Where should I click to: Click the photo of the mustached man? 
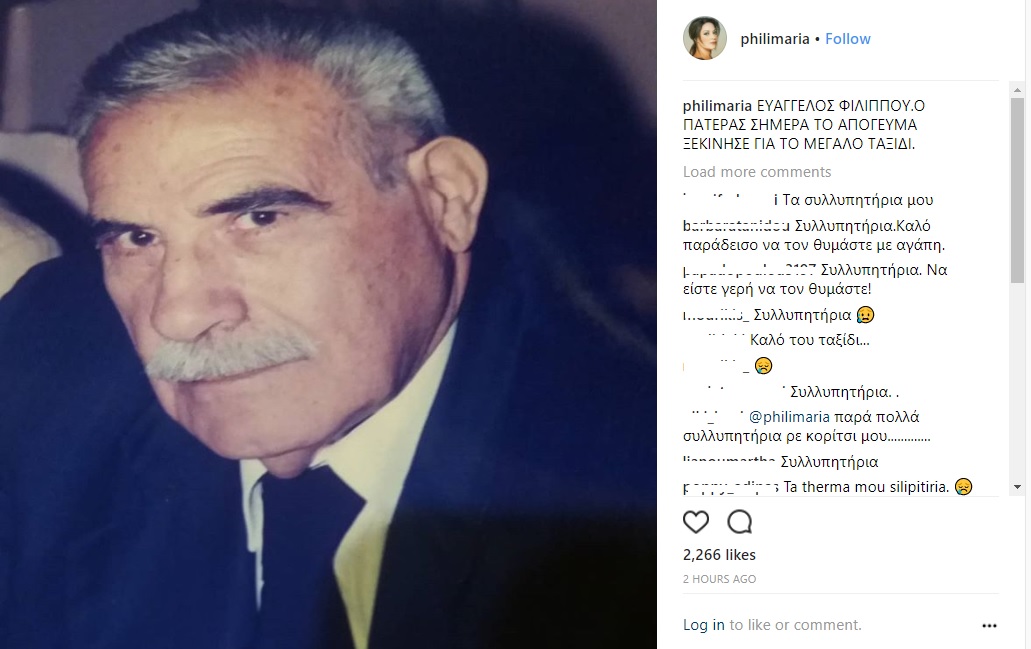(328, 324)
